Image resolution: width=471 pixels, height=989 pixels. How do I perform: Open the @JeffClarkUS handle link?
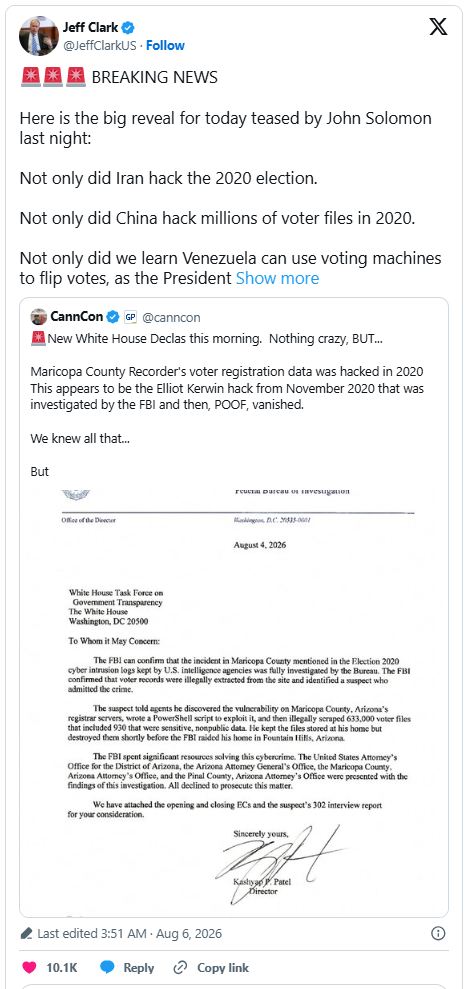click(101, 45)
